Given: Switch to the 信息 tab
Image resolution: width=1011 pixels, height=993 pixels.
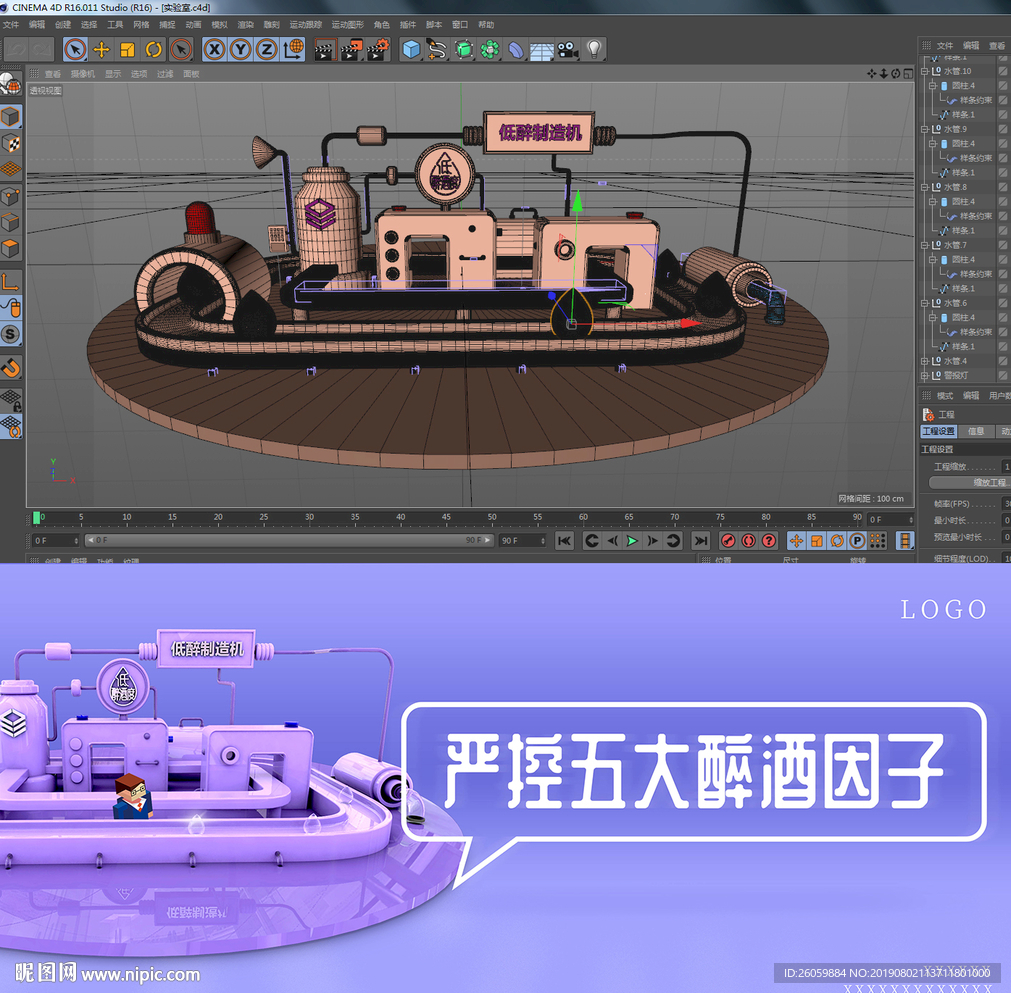Looking at the screenshot, I should [x=976, y=431].
